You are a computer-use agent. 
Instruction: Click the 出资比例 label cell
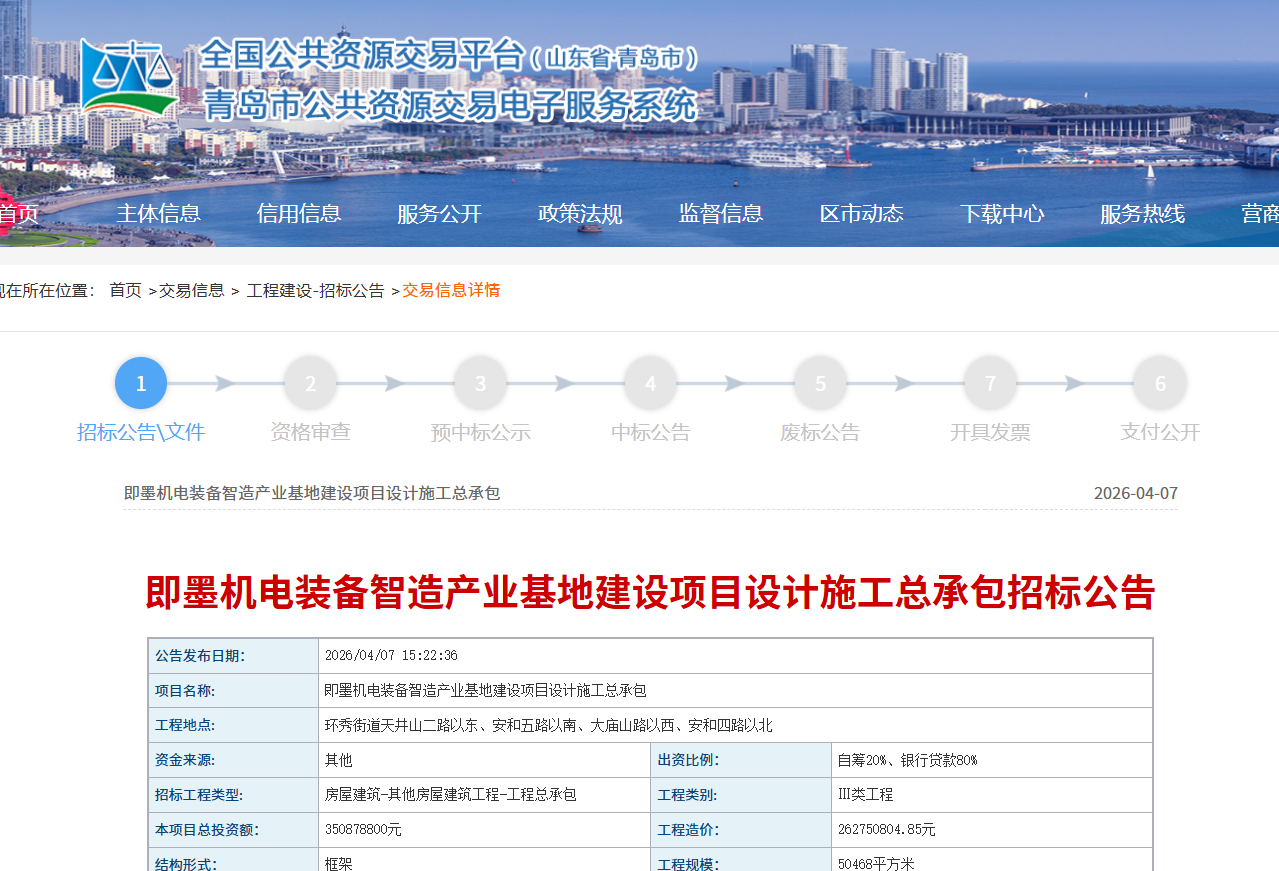740,760
